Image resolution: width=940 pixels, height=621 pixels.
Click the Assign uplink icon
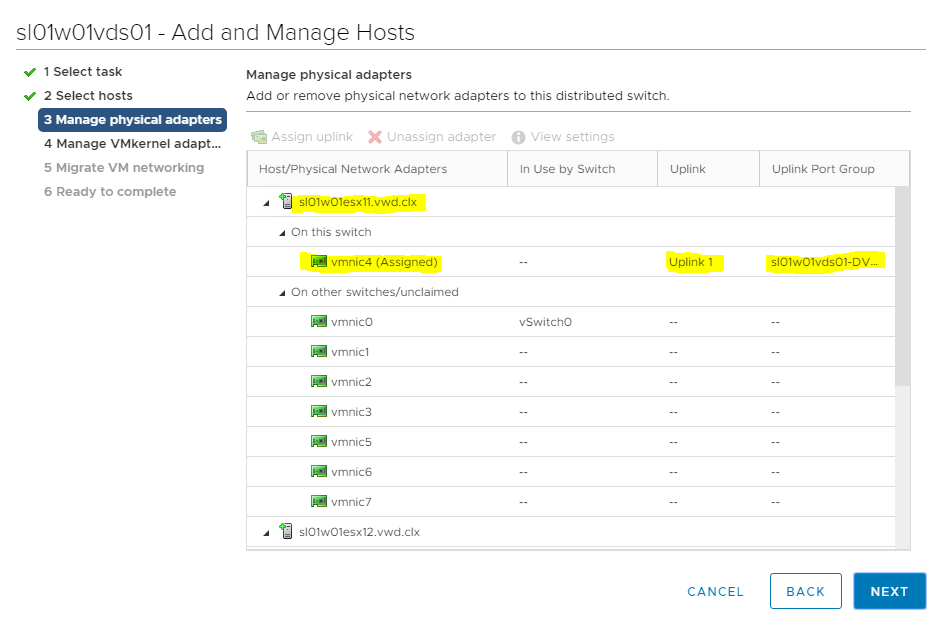(259, 137)
